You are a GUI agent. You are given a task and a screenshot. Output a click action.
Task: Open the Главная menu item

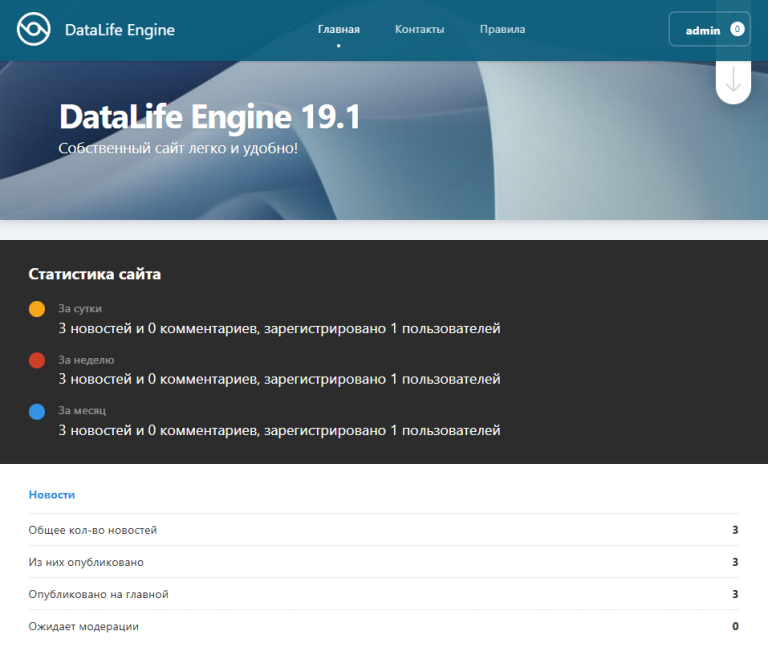pyautogui.click(x=338, y=30)
